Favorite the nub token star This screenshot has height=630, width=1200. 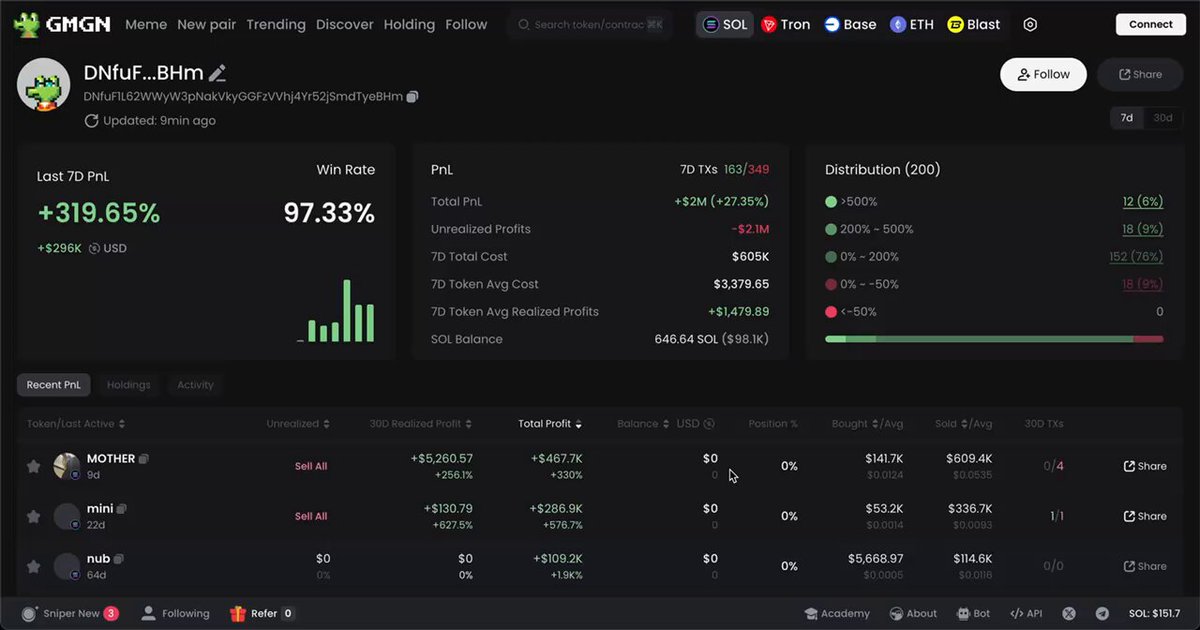coord(33,566)
